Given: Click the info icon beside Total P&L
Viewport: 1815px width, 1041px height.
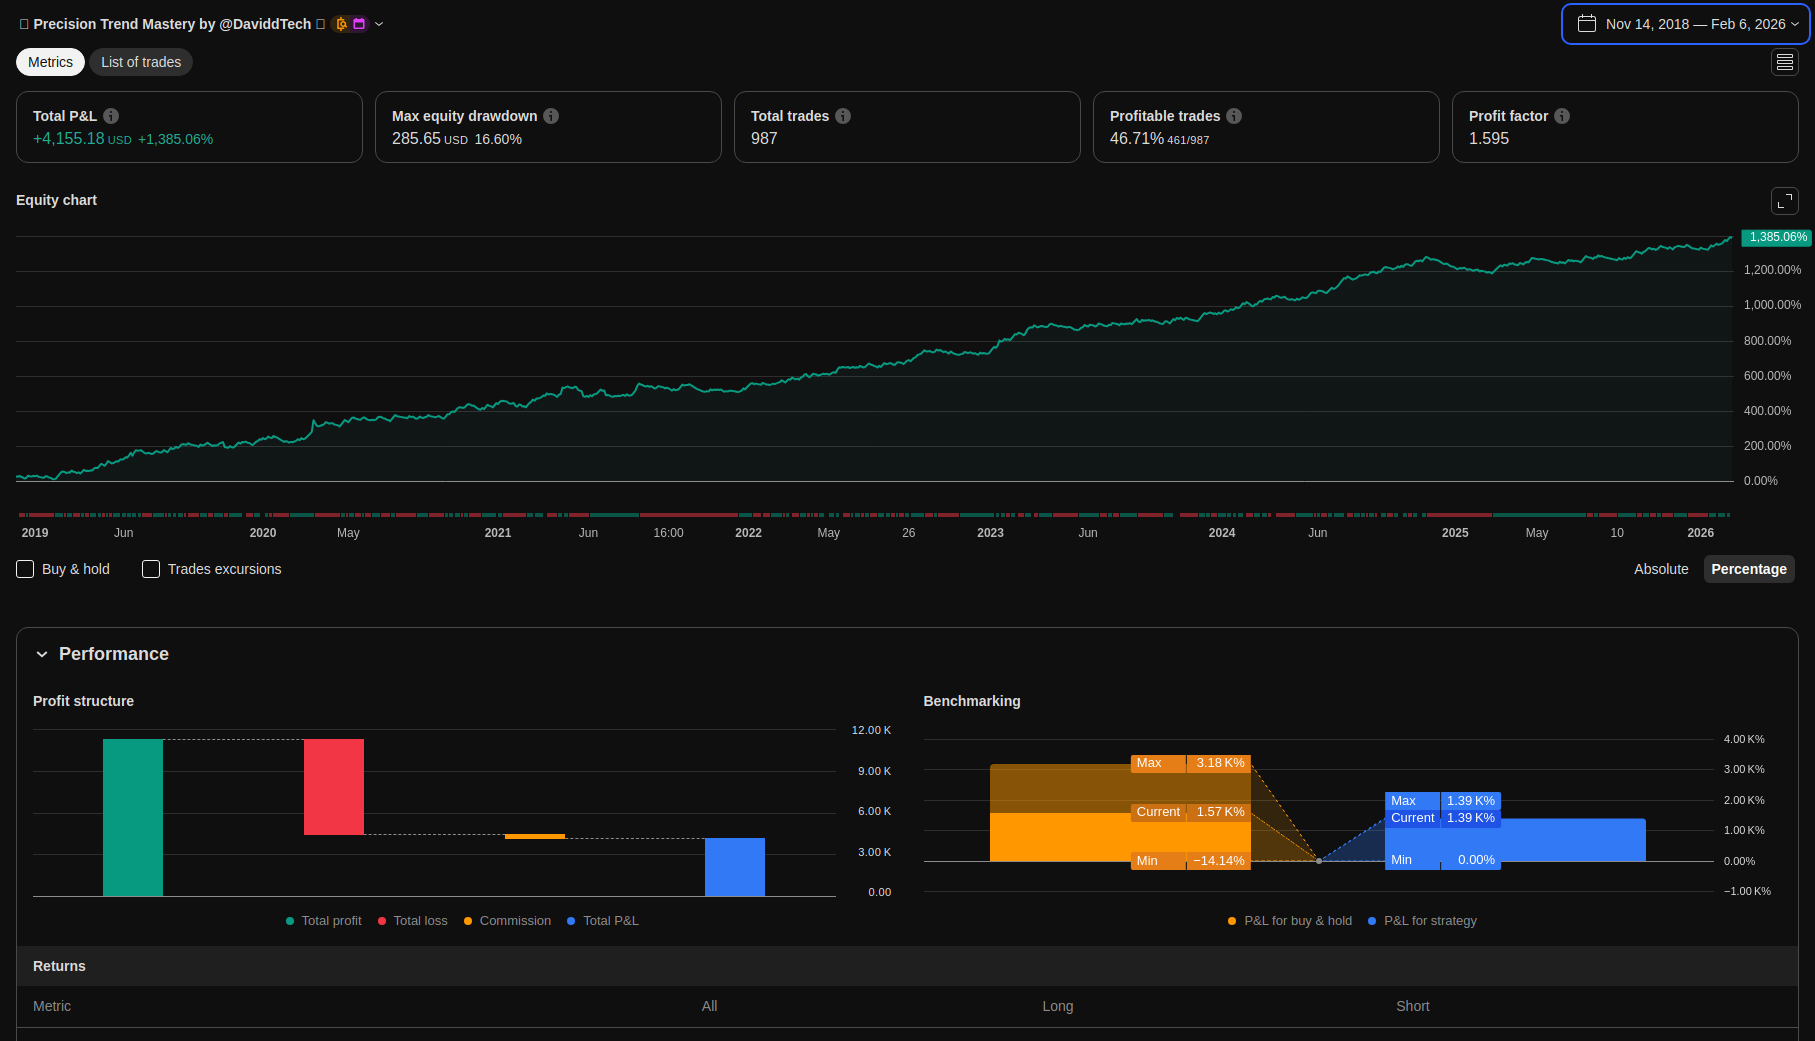Looking at the screenshot, I should click(111, 116).
